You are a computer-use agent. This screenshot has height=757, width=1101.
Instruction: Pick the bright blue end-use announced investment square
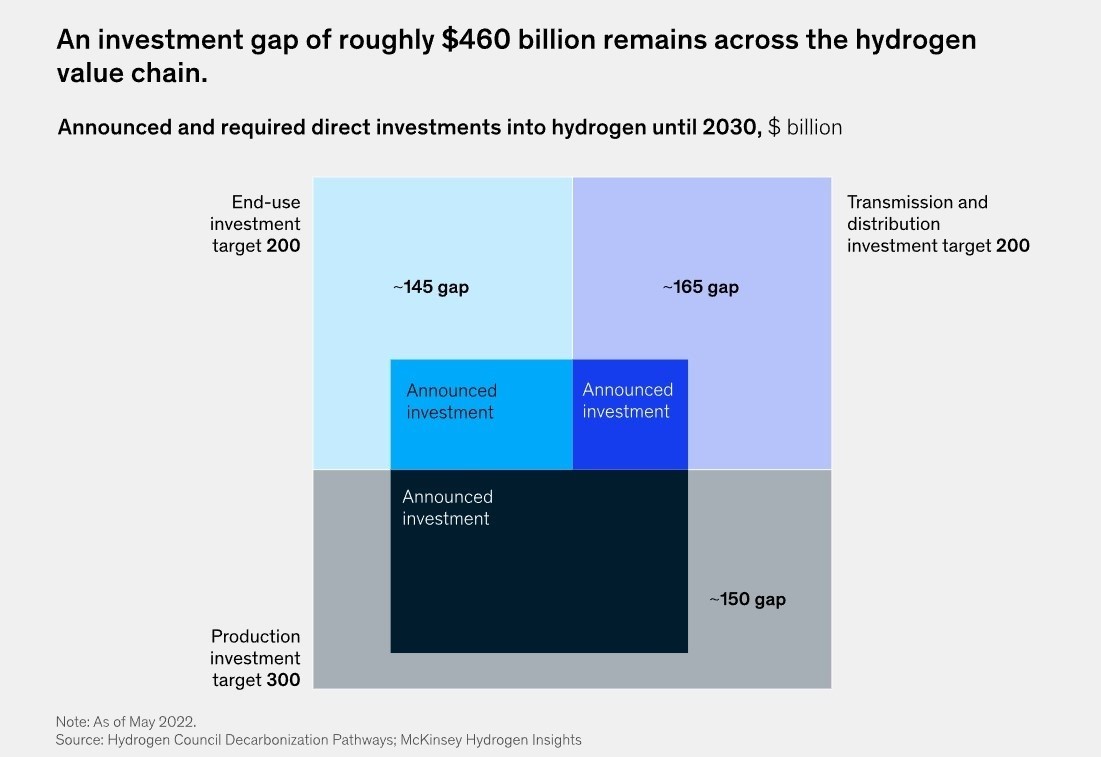pos(481,440)
